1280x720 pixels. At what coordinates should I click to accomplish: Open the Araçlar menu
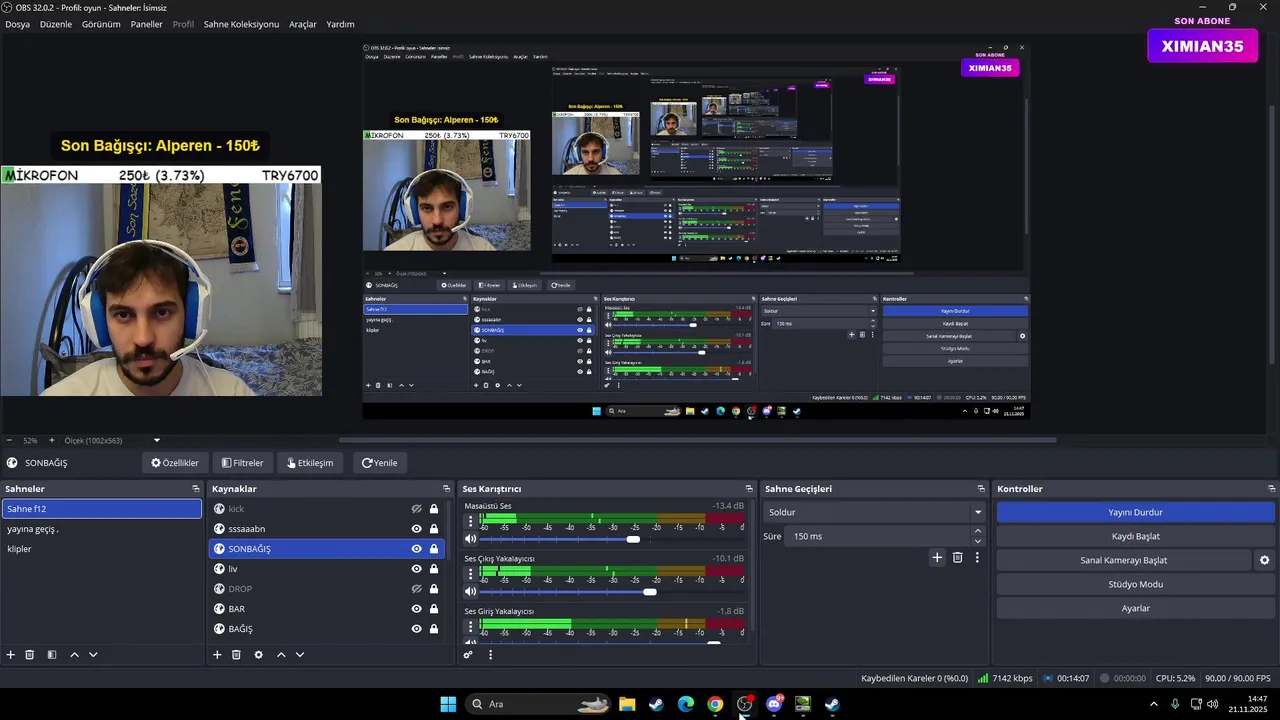coord(303,24)
